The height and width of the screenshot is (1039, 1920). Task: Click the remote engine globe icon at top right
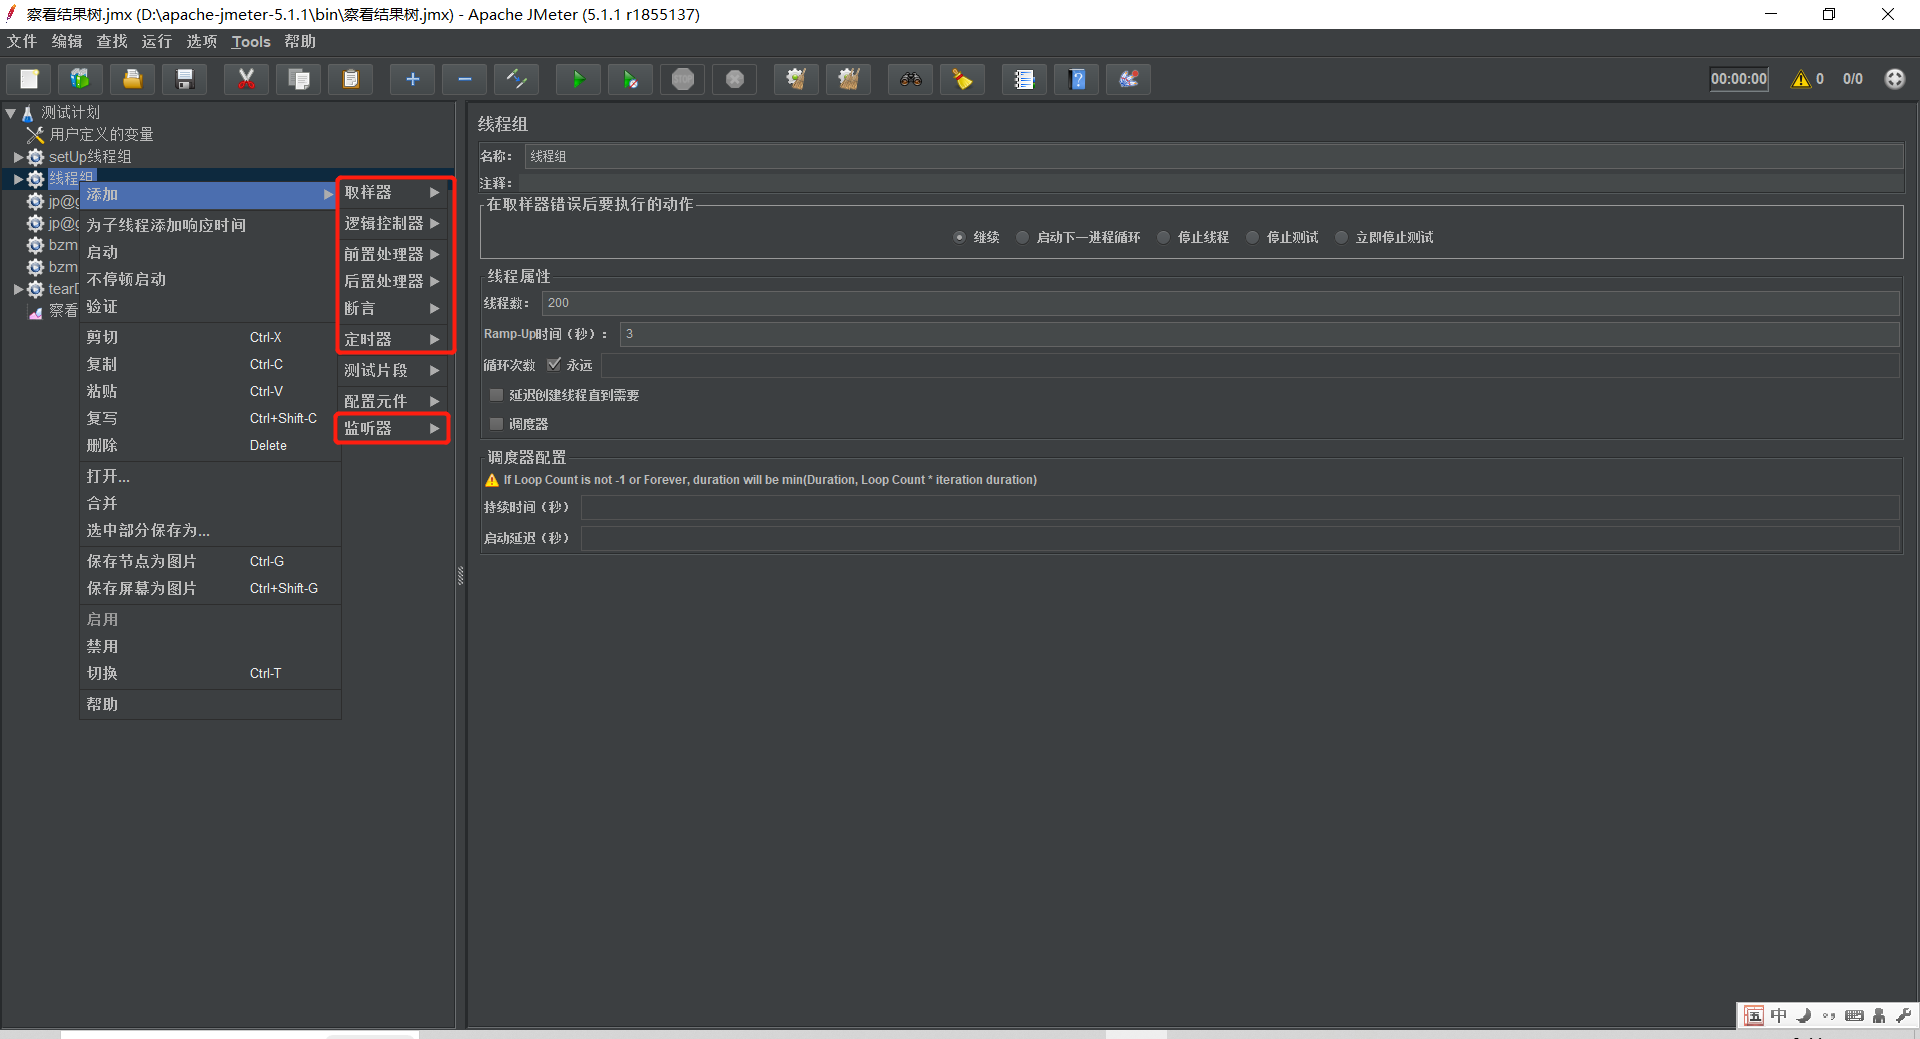pos(1894,79)
